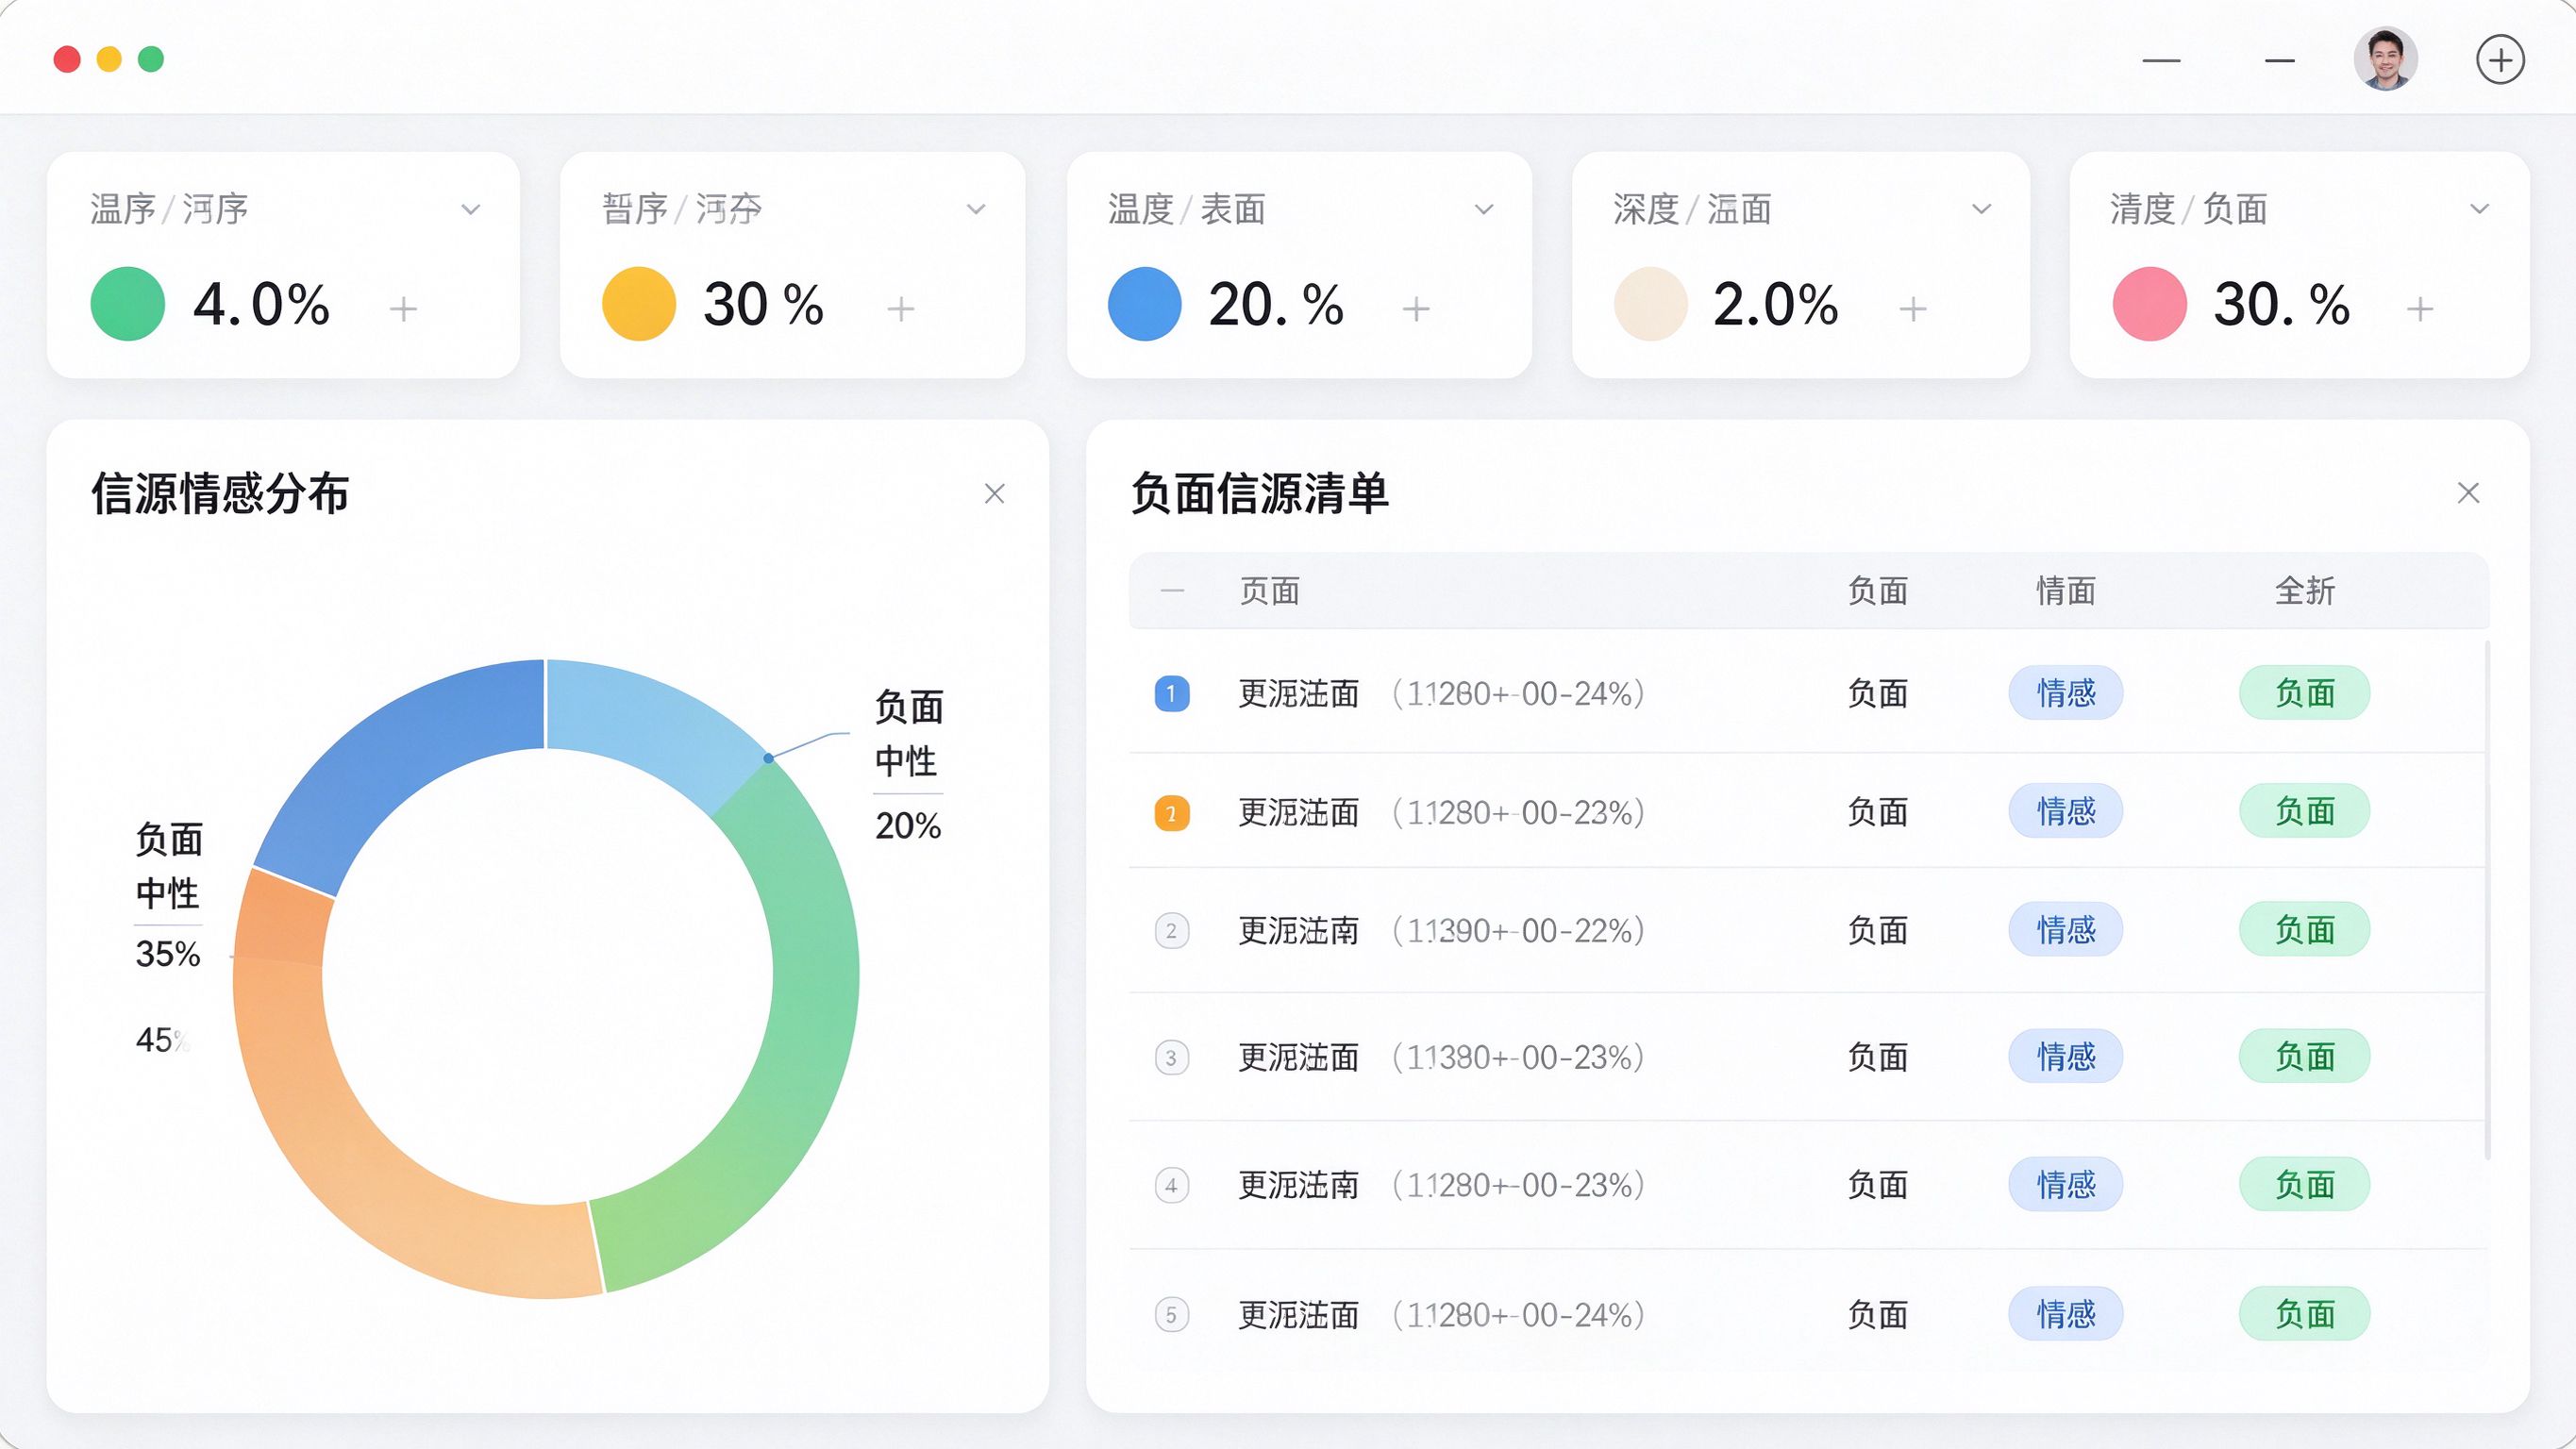The image size is (2576, 1449).
Task: Click the green 负面 tag in orange badge row
Action: coord(2305,810)
